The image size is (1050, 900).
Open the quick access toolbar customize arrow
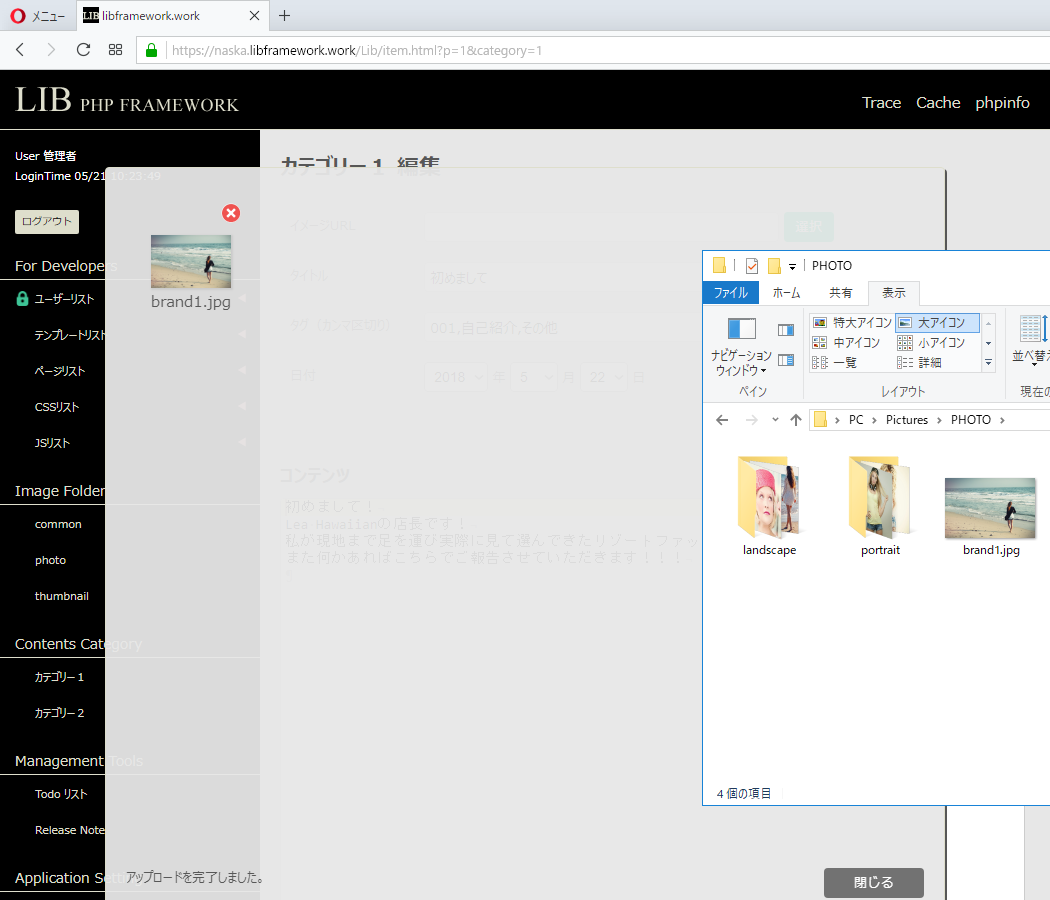click(793, 267)
